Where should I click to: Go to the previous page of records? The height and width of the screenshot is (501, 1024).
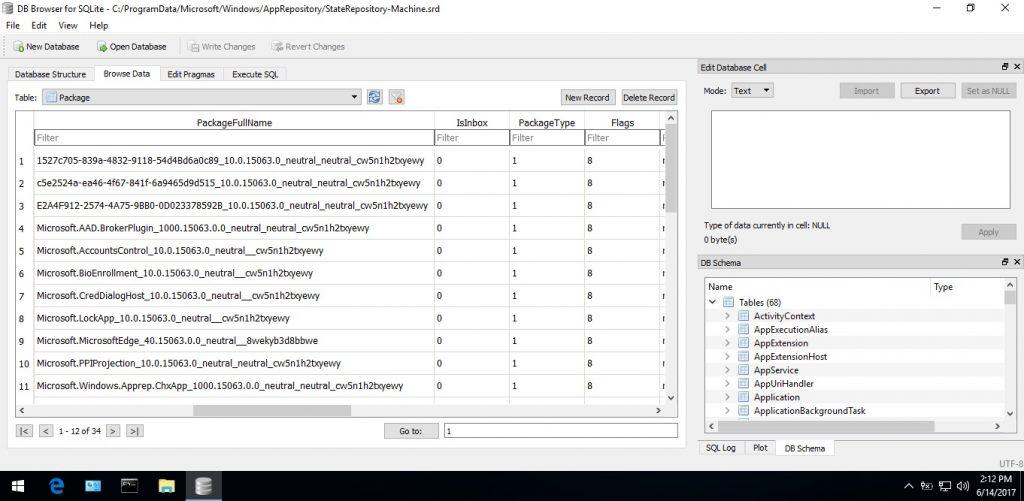click(x=46, y=431)
